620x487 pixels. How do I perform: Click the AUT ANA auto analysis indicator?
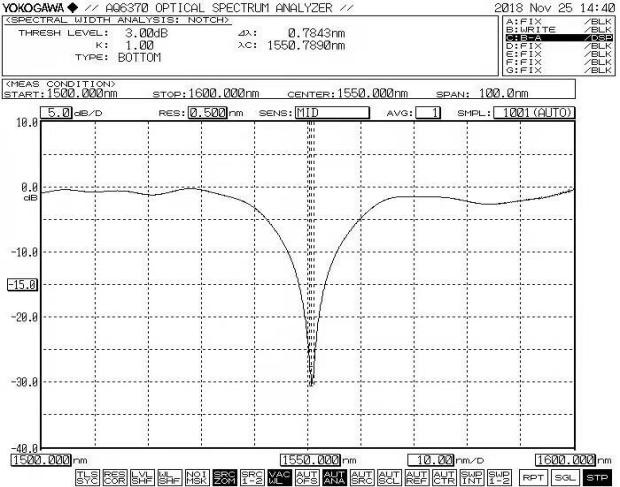click(x=334, y=477)
